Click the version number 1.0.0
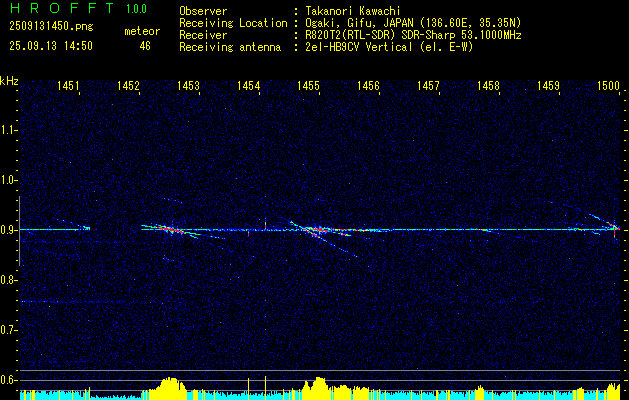This screenshot has width=629, height=400. [x=136, y=9]
